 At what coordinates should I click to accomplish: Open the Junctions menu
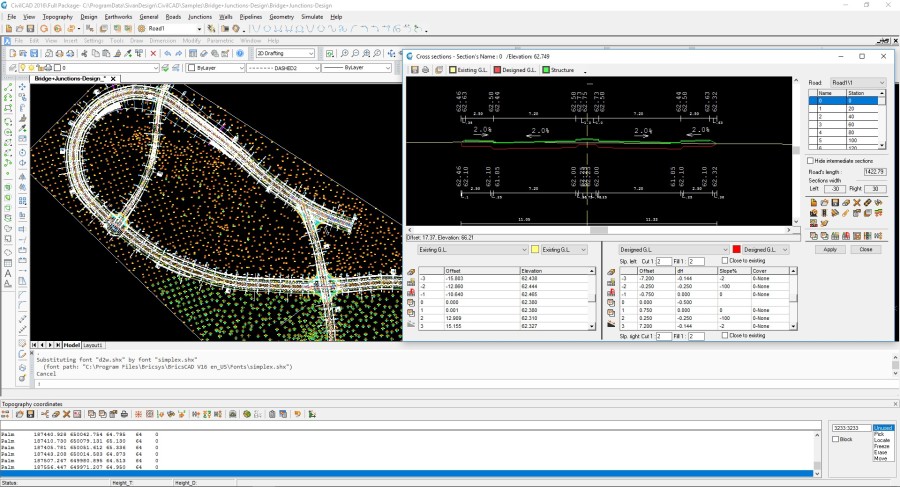pos(201,17)
